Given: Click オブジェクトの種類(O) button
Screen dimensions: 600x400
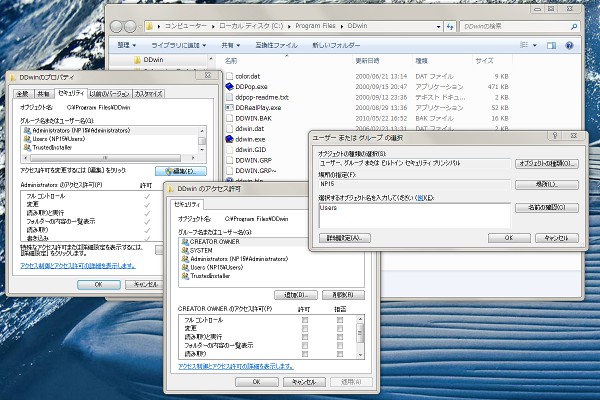Looking at the screenshot, I should point(547,163).
